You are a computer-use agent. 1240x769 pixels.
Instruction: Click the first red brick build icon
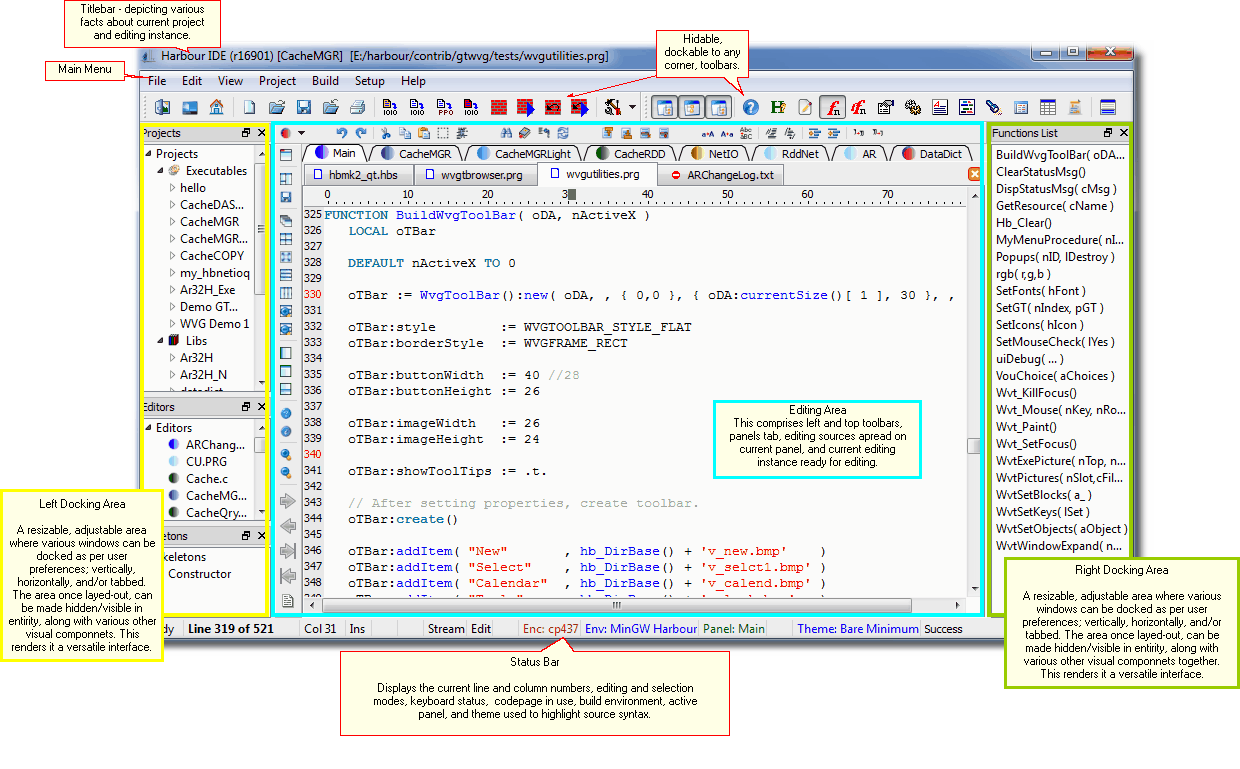pyautogui.click(x=498, y=107)
